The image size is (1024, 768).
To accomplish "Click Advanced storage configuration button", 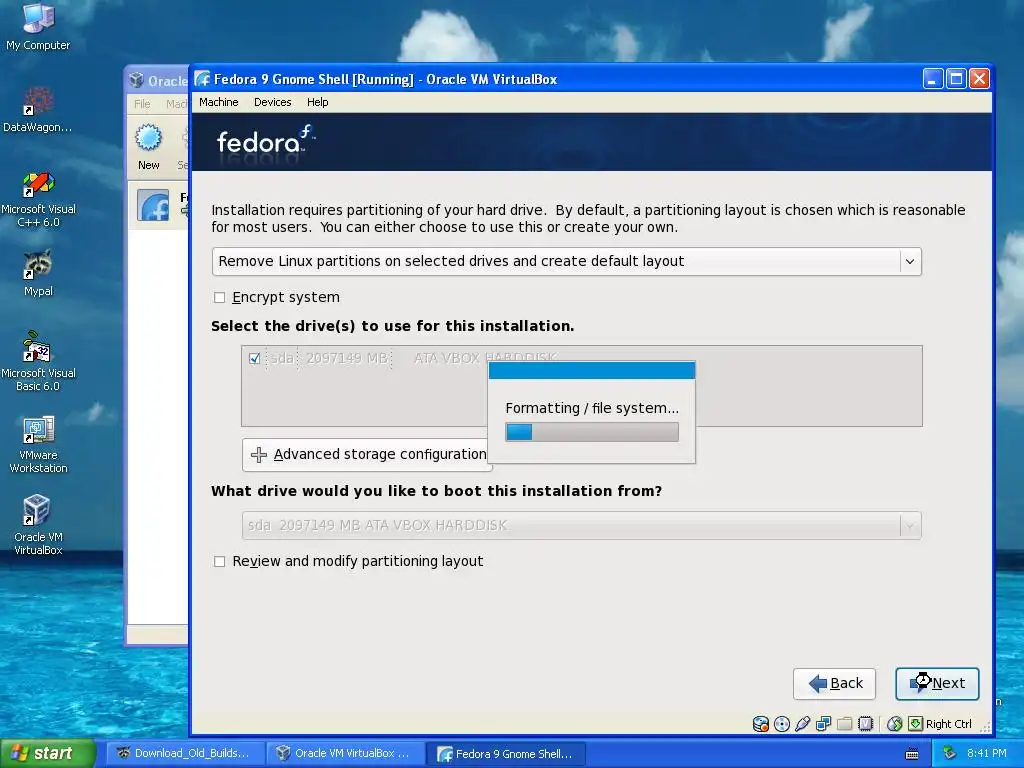I will click(x=367, y=455).
